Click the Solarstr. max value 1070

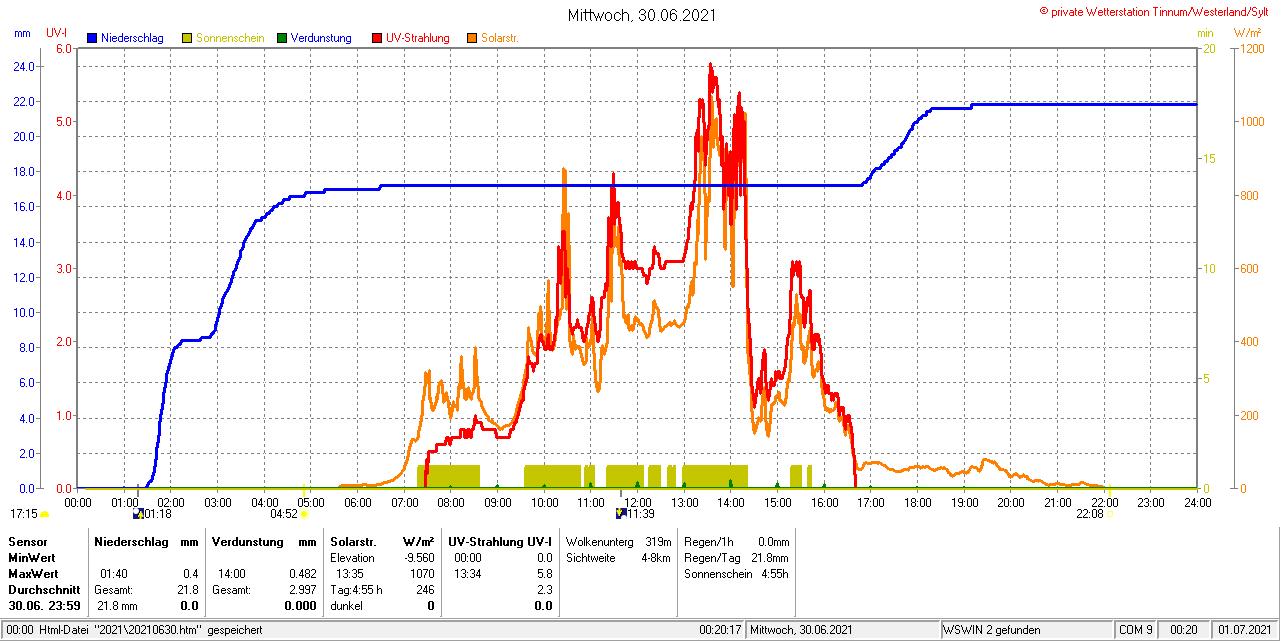pos(422,574)
